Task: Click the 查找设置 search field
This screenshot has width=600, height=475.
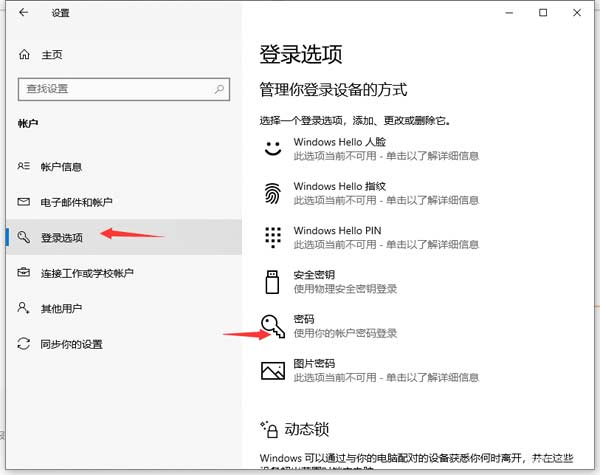Action: click(x=124, y=90)
